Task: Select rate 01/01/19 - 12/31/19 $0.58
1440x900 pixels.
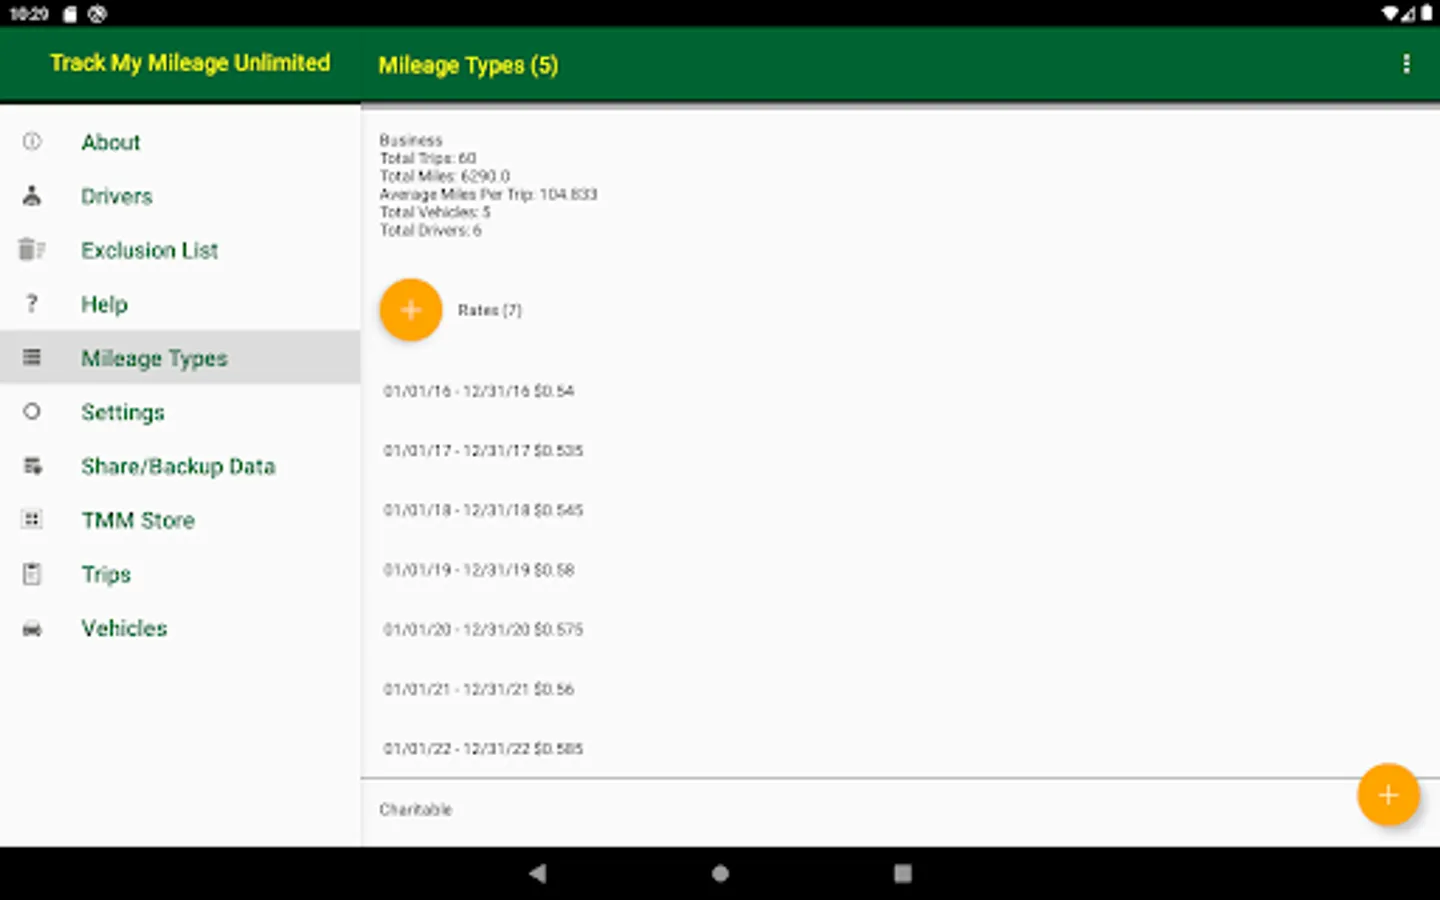Action: click(479, 570)
